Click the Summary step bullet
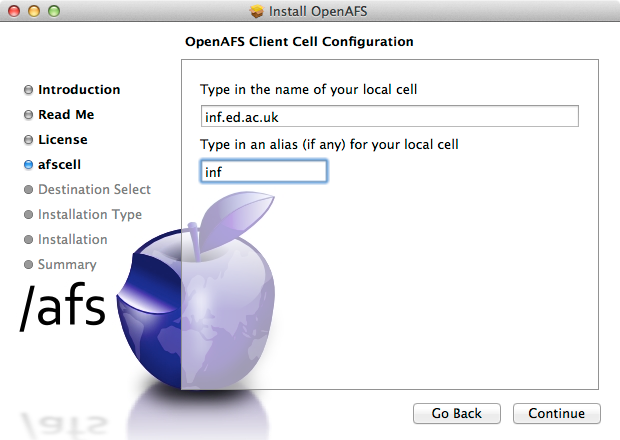This screenshot has width=620, height=440. [28, 264]
